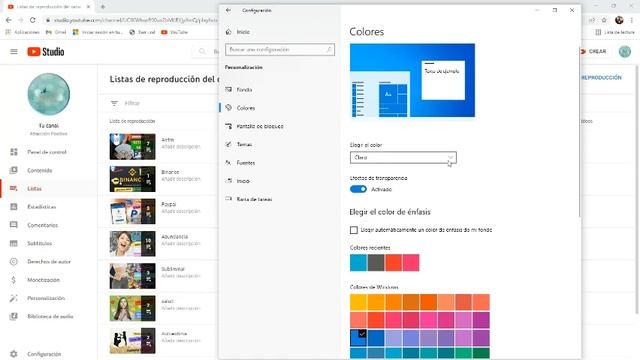This screenshot has height=360, width=640.
Task: Open new Chrome tab
Action: point(103,7)
